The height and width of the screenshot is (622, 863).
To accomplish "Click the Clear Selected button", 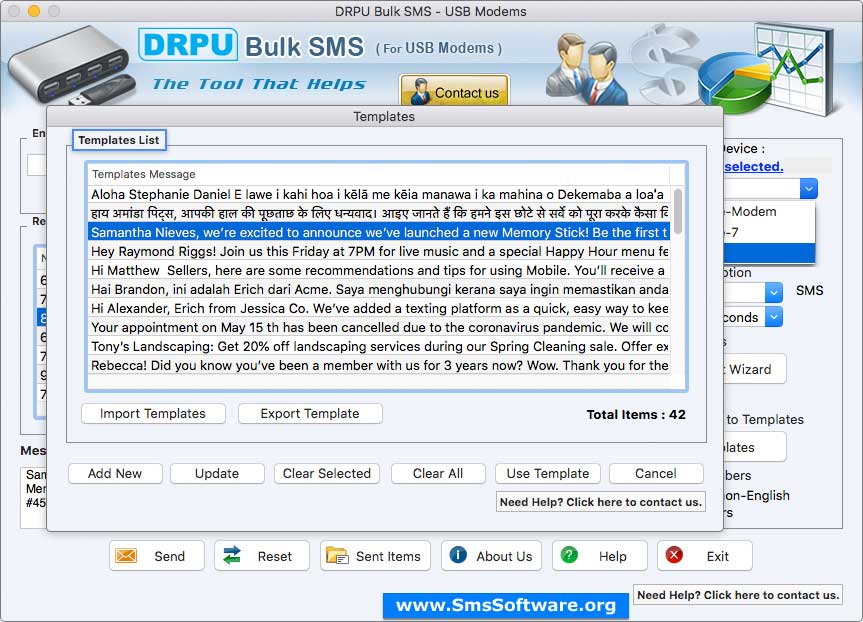I will pyautogui.click(x=327, y=473).
